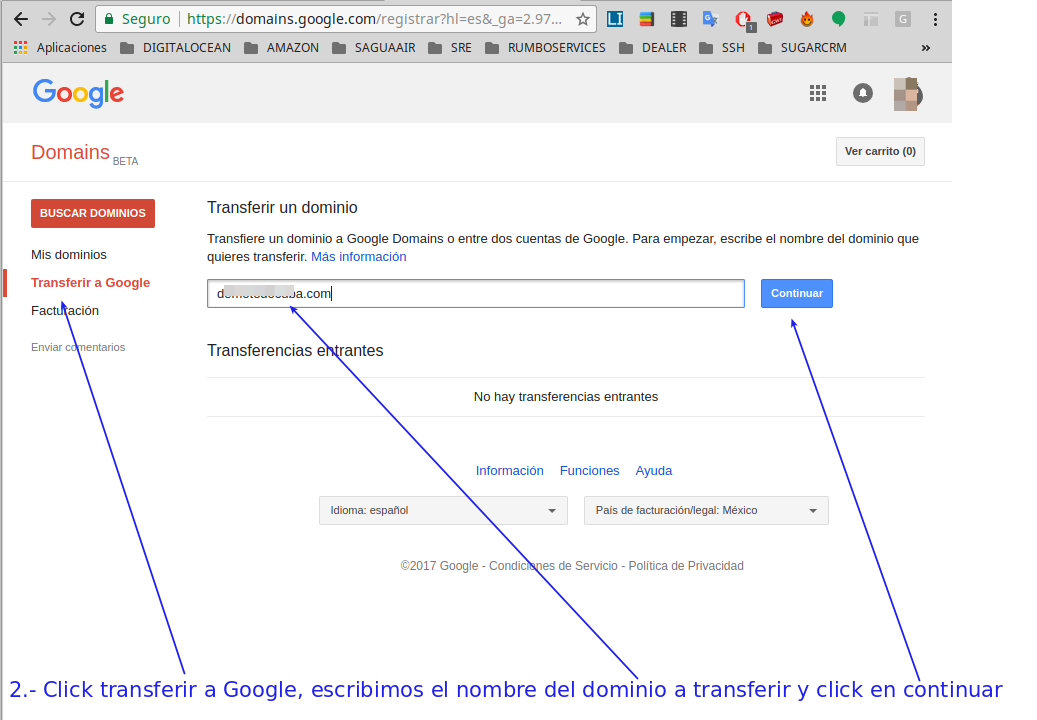The height and width of the screenshot is (720, 1037).
Task: Reload the current page
Action: pyautogui.click(x=77, y=19)
